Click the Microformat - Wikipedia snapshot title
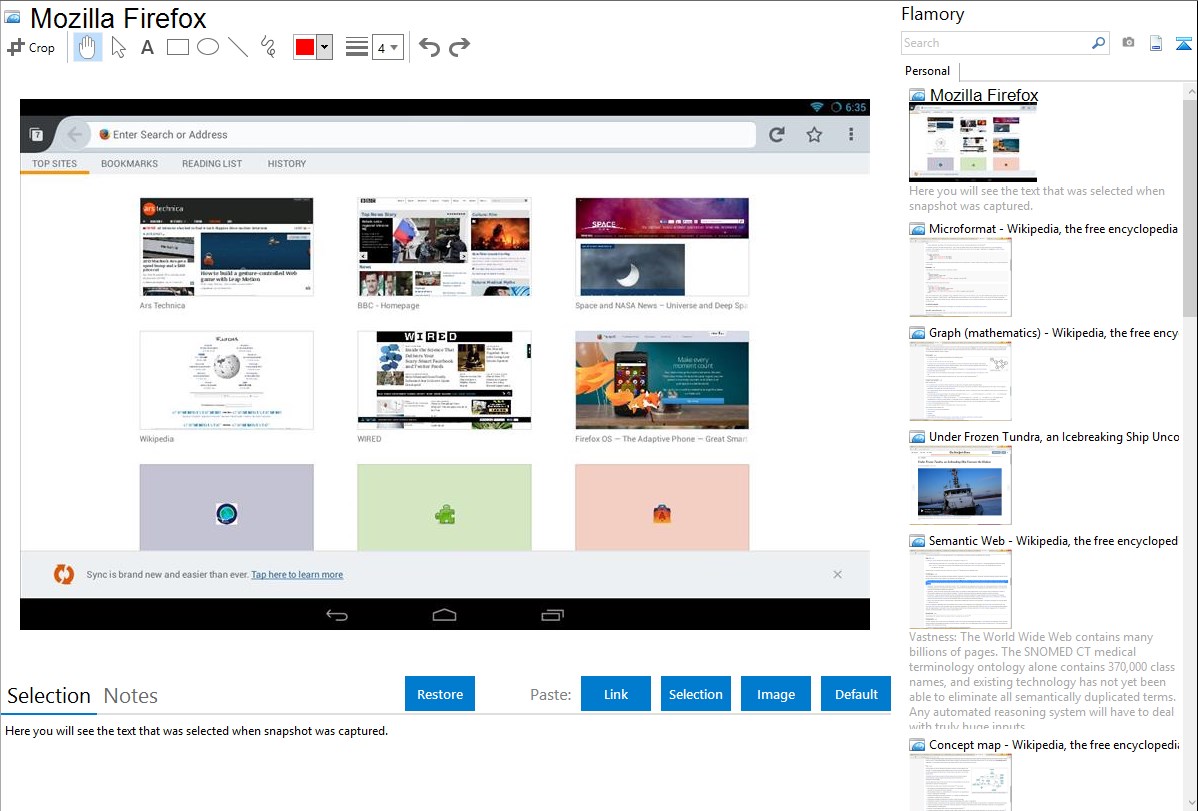Image resolution: width=1198 pixels, height=811 pixels. (x=1053, y=229)
